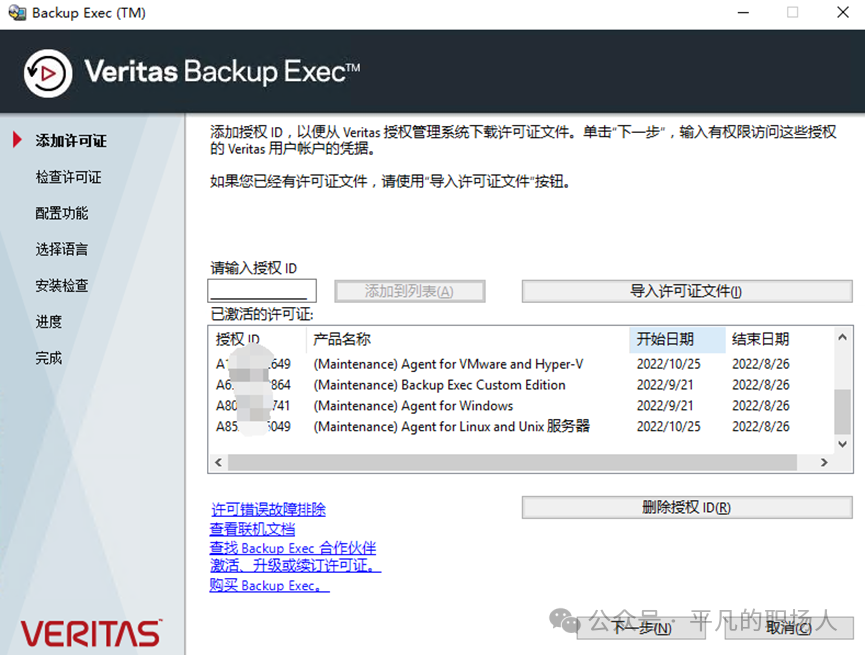Viewport: 865px width, 655px height.
Task: Click the horizontal scrollbar right arrow
Action: tap(823, 463)
